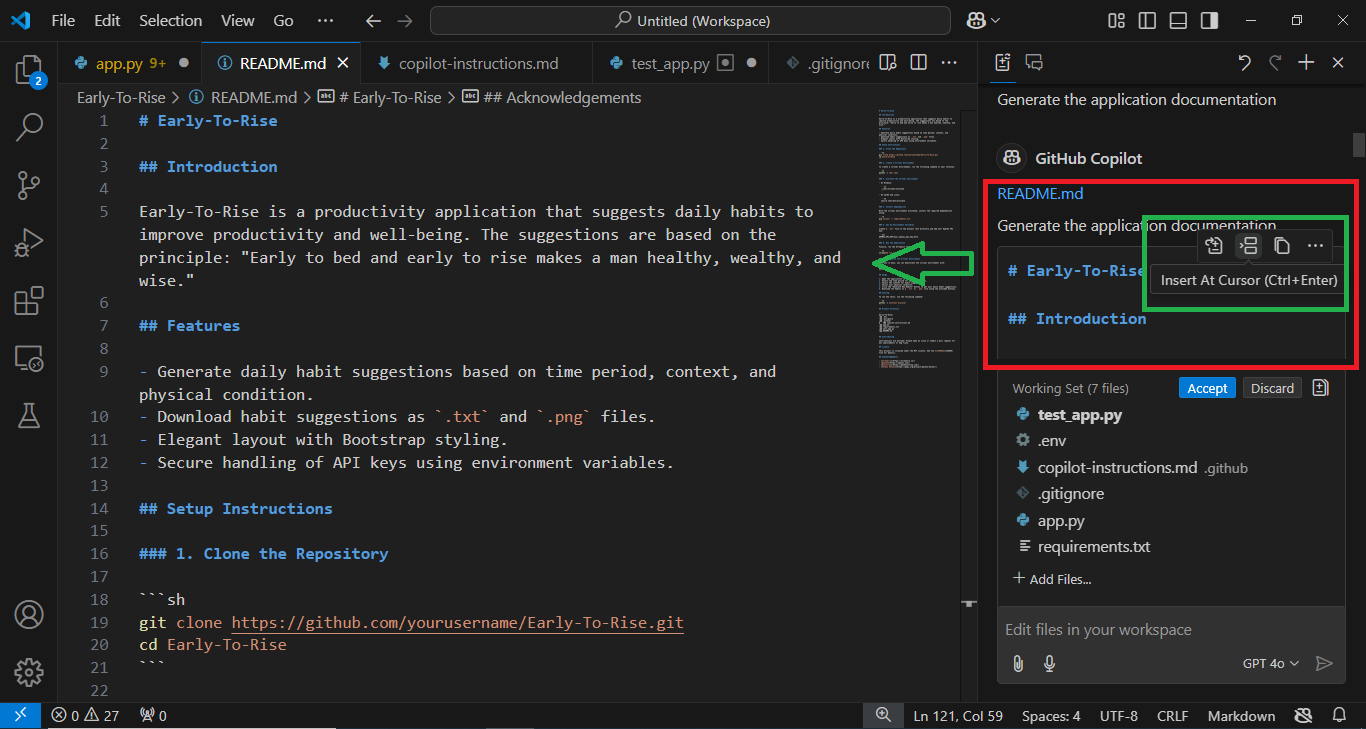Switch to app.py editor tab
The image size is (1366, 729).
(x=130, y=63)
